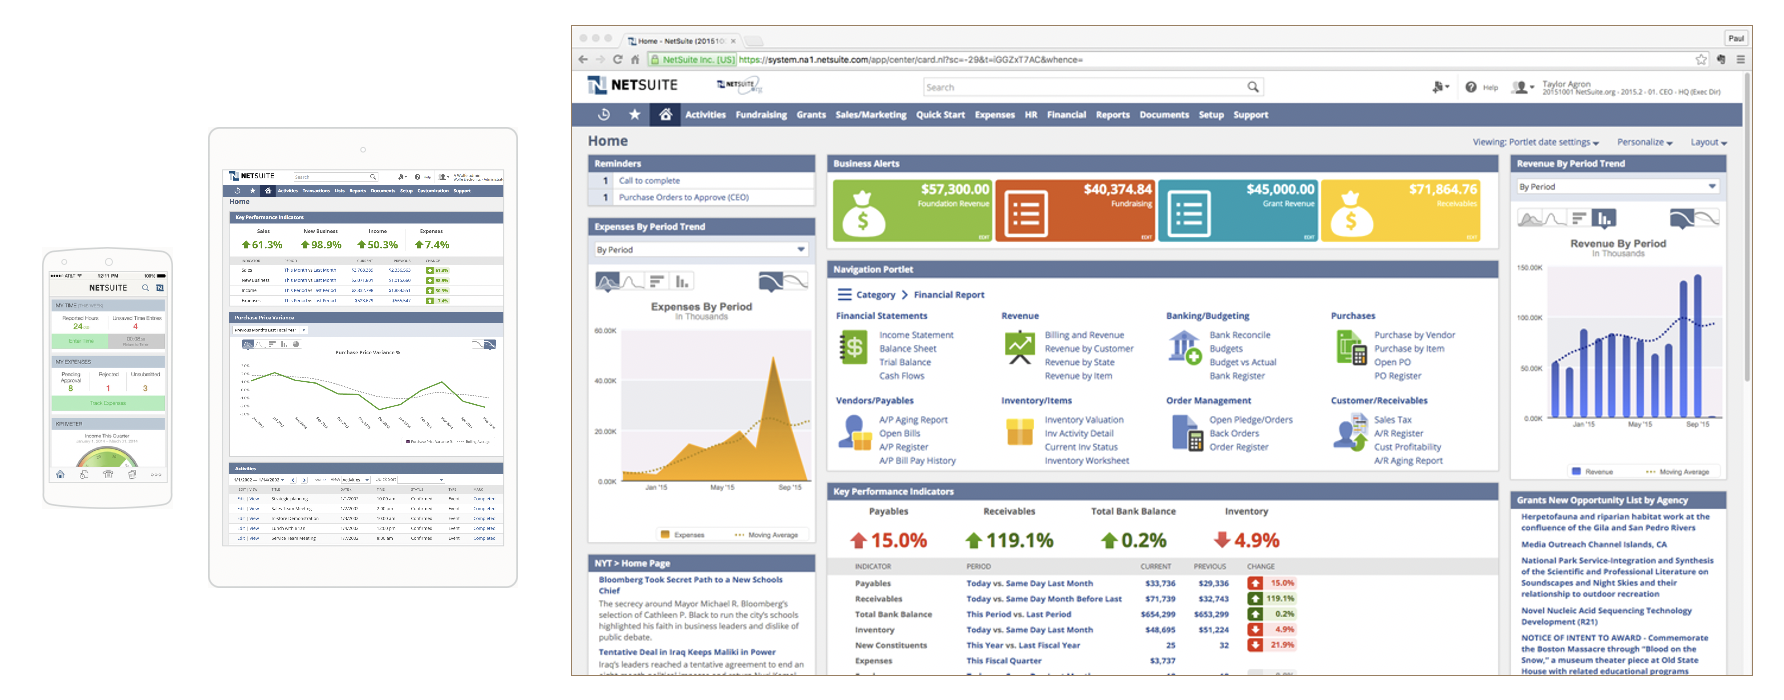Open the Personalize dropdown
The width and height of the screenshot is (1784, 700).
click(x=1644, y=142)
